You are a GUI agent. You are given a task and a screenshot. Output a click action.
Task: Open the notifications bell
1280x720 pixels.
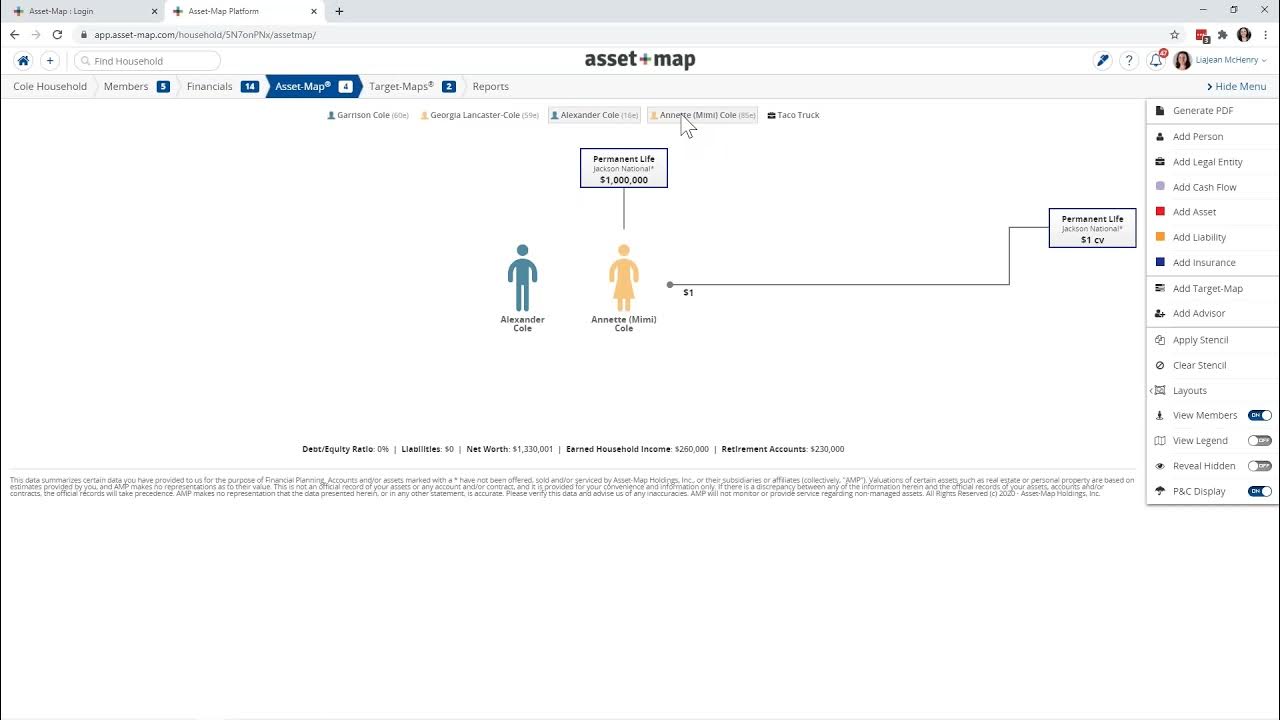tap(1156, 60)
